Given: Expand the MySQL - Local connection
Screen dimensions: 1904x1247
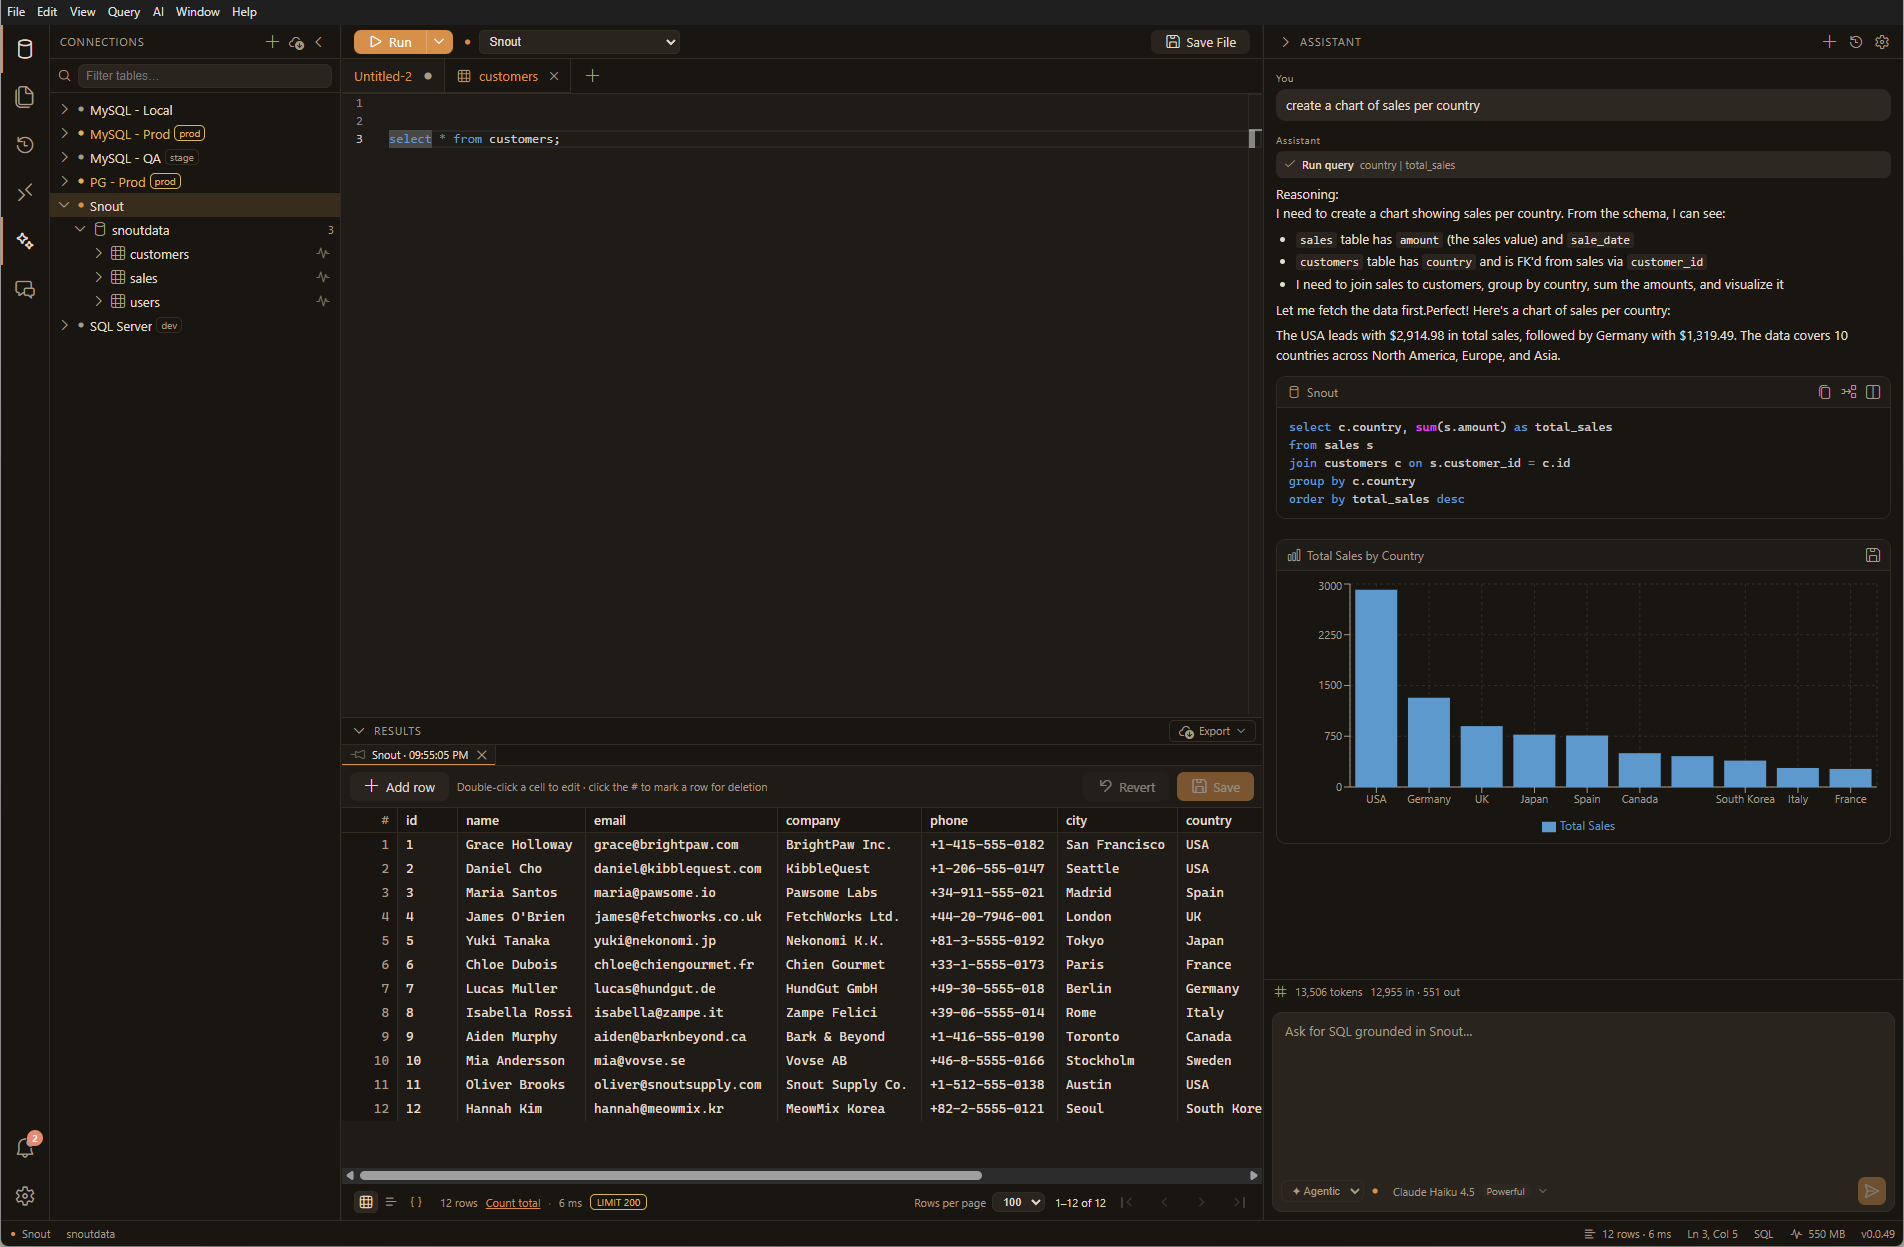Looking at the screenshot, I should 65,109.
